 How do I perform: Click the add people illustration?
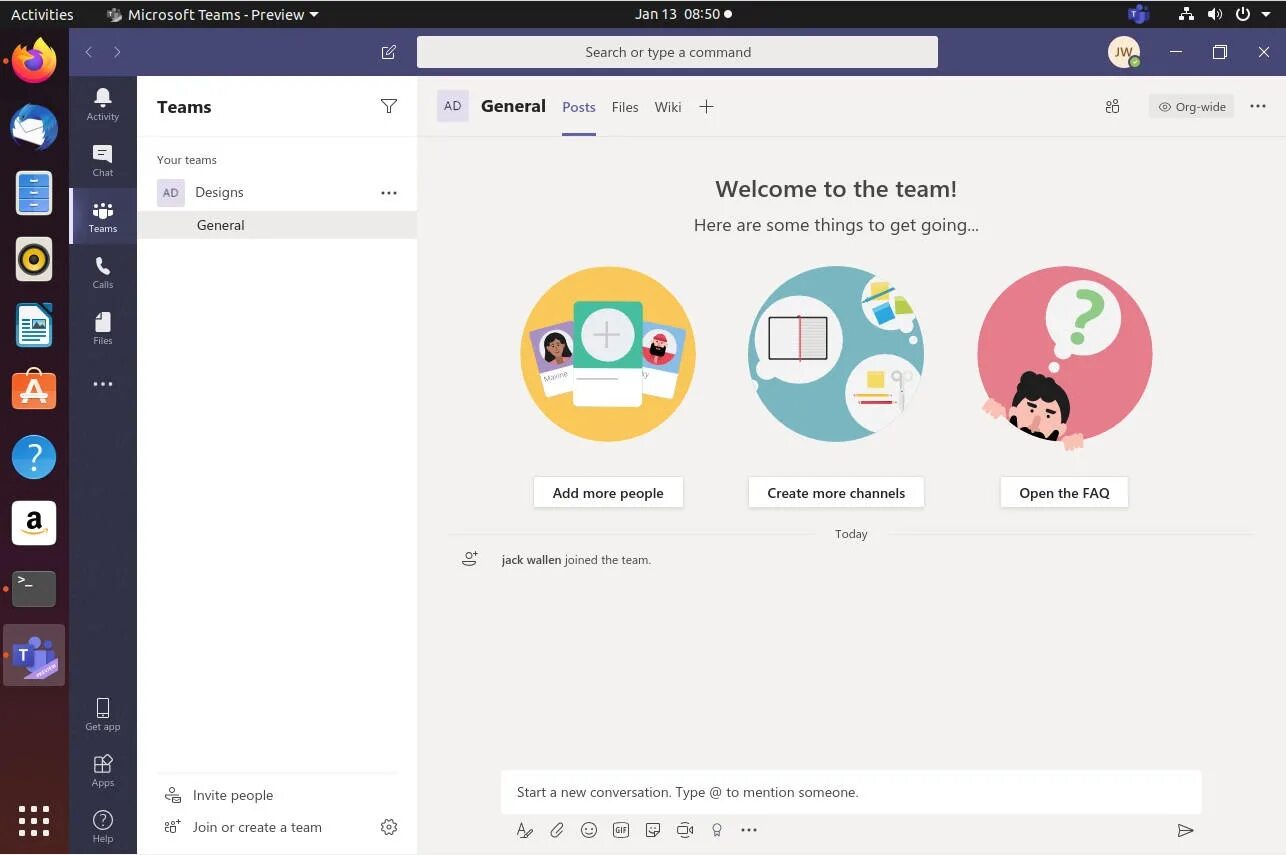tap(608, 354)
